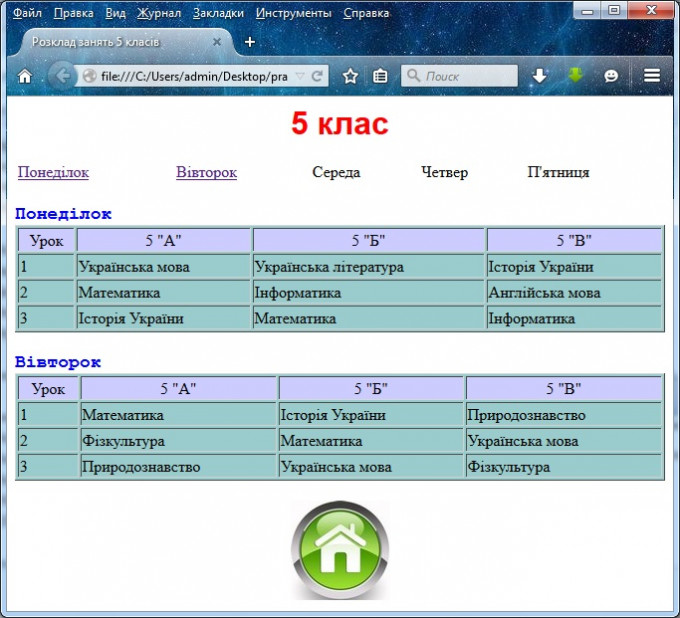
Task: Open the Файл menu
Action: tap(27, 13)
